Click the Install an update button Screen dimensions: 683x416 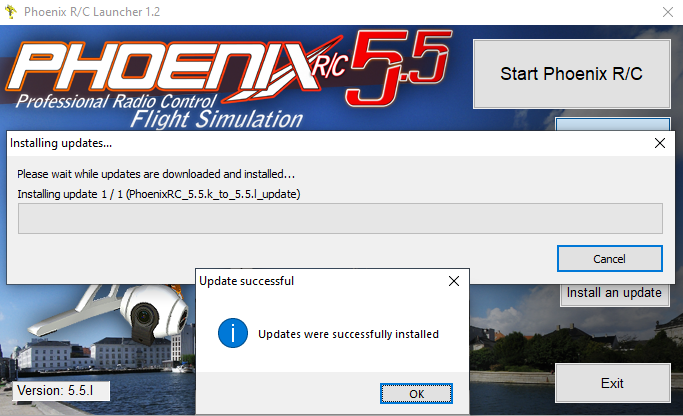[x=614, y=295]
